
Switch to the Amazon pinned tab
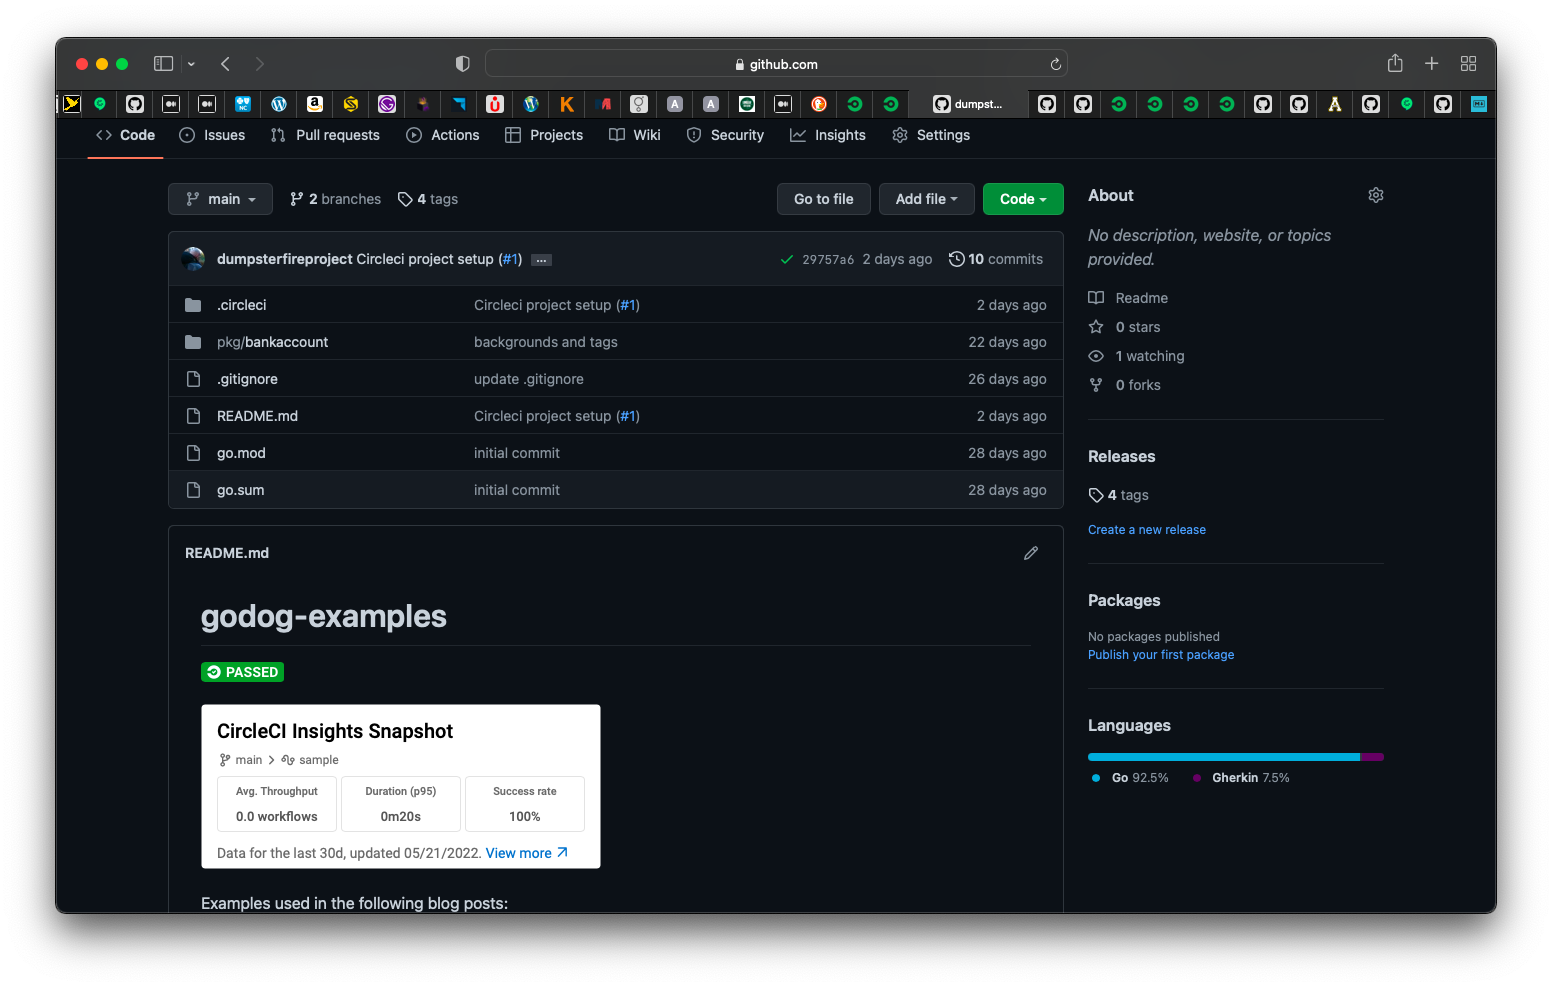315,104
